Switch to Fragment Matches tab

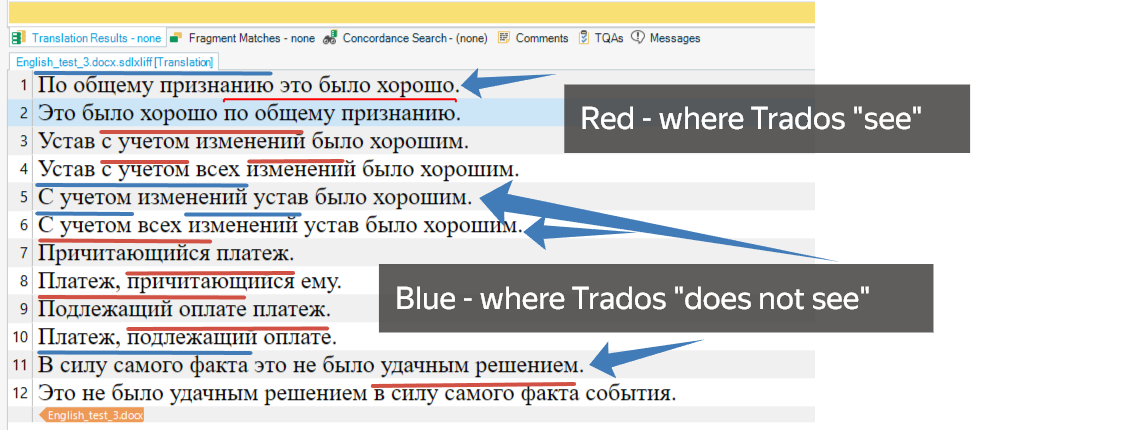[243, 38]
